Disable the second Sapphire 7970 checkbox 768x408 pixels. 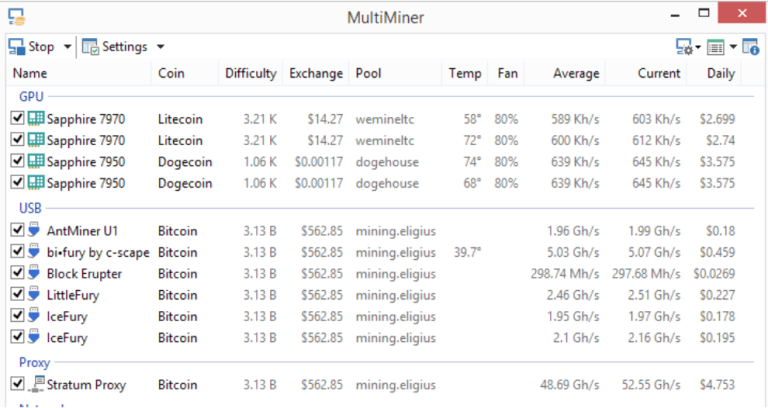click(17, 140)
